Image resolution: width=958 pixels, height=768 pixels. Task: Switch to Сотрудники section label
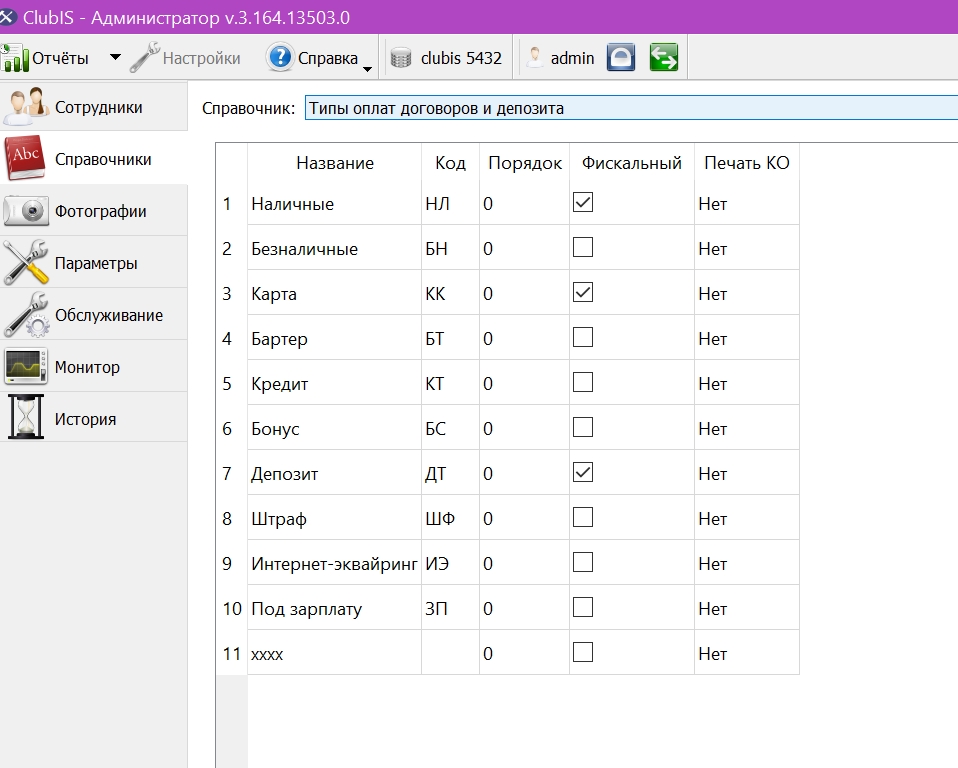tap(98, 108)
